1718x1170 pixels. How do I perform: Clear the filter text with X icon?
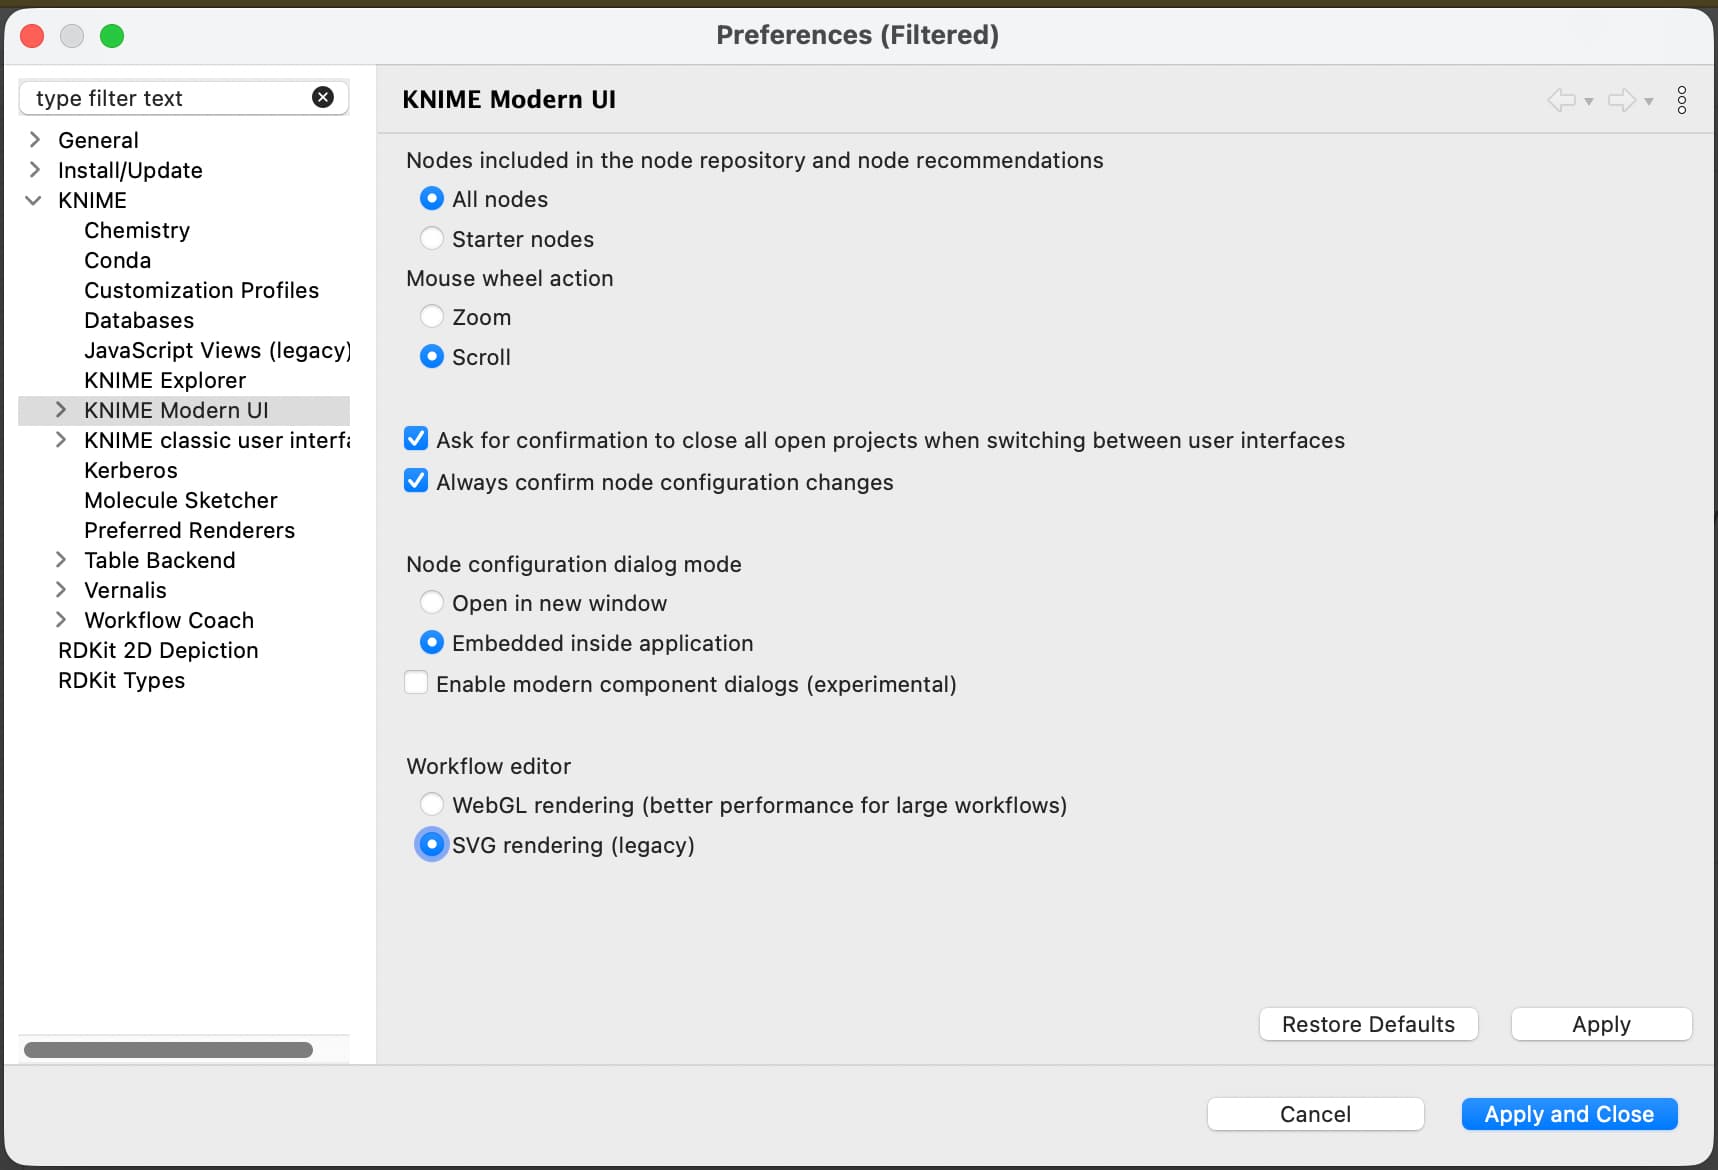[x=323, y=97]
